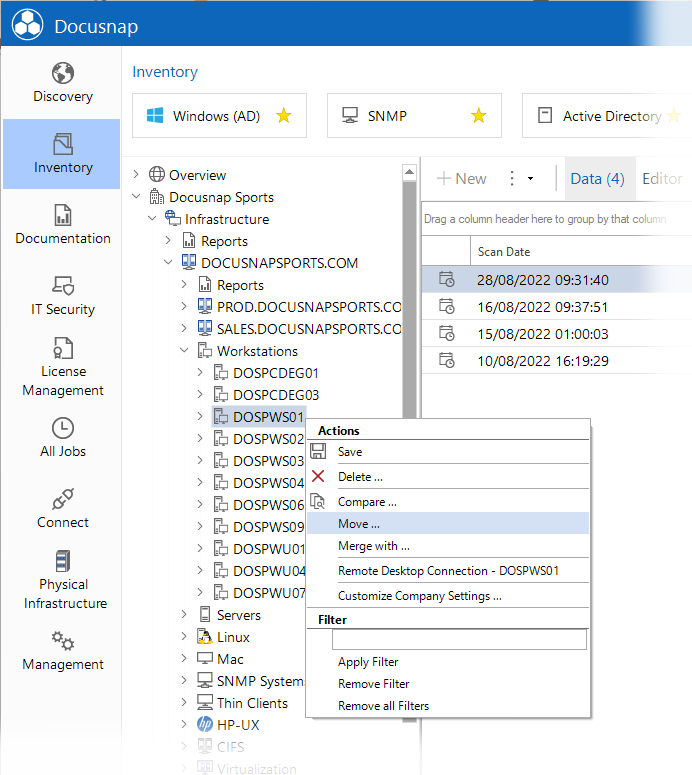The height and width of the screenshot is (775, 692).
Task: Choose Delete ... in the context menu
Action: tap(448, 476)
